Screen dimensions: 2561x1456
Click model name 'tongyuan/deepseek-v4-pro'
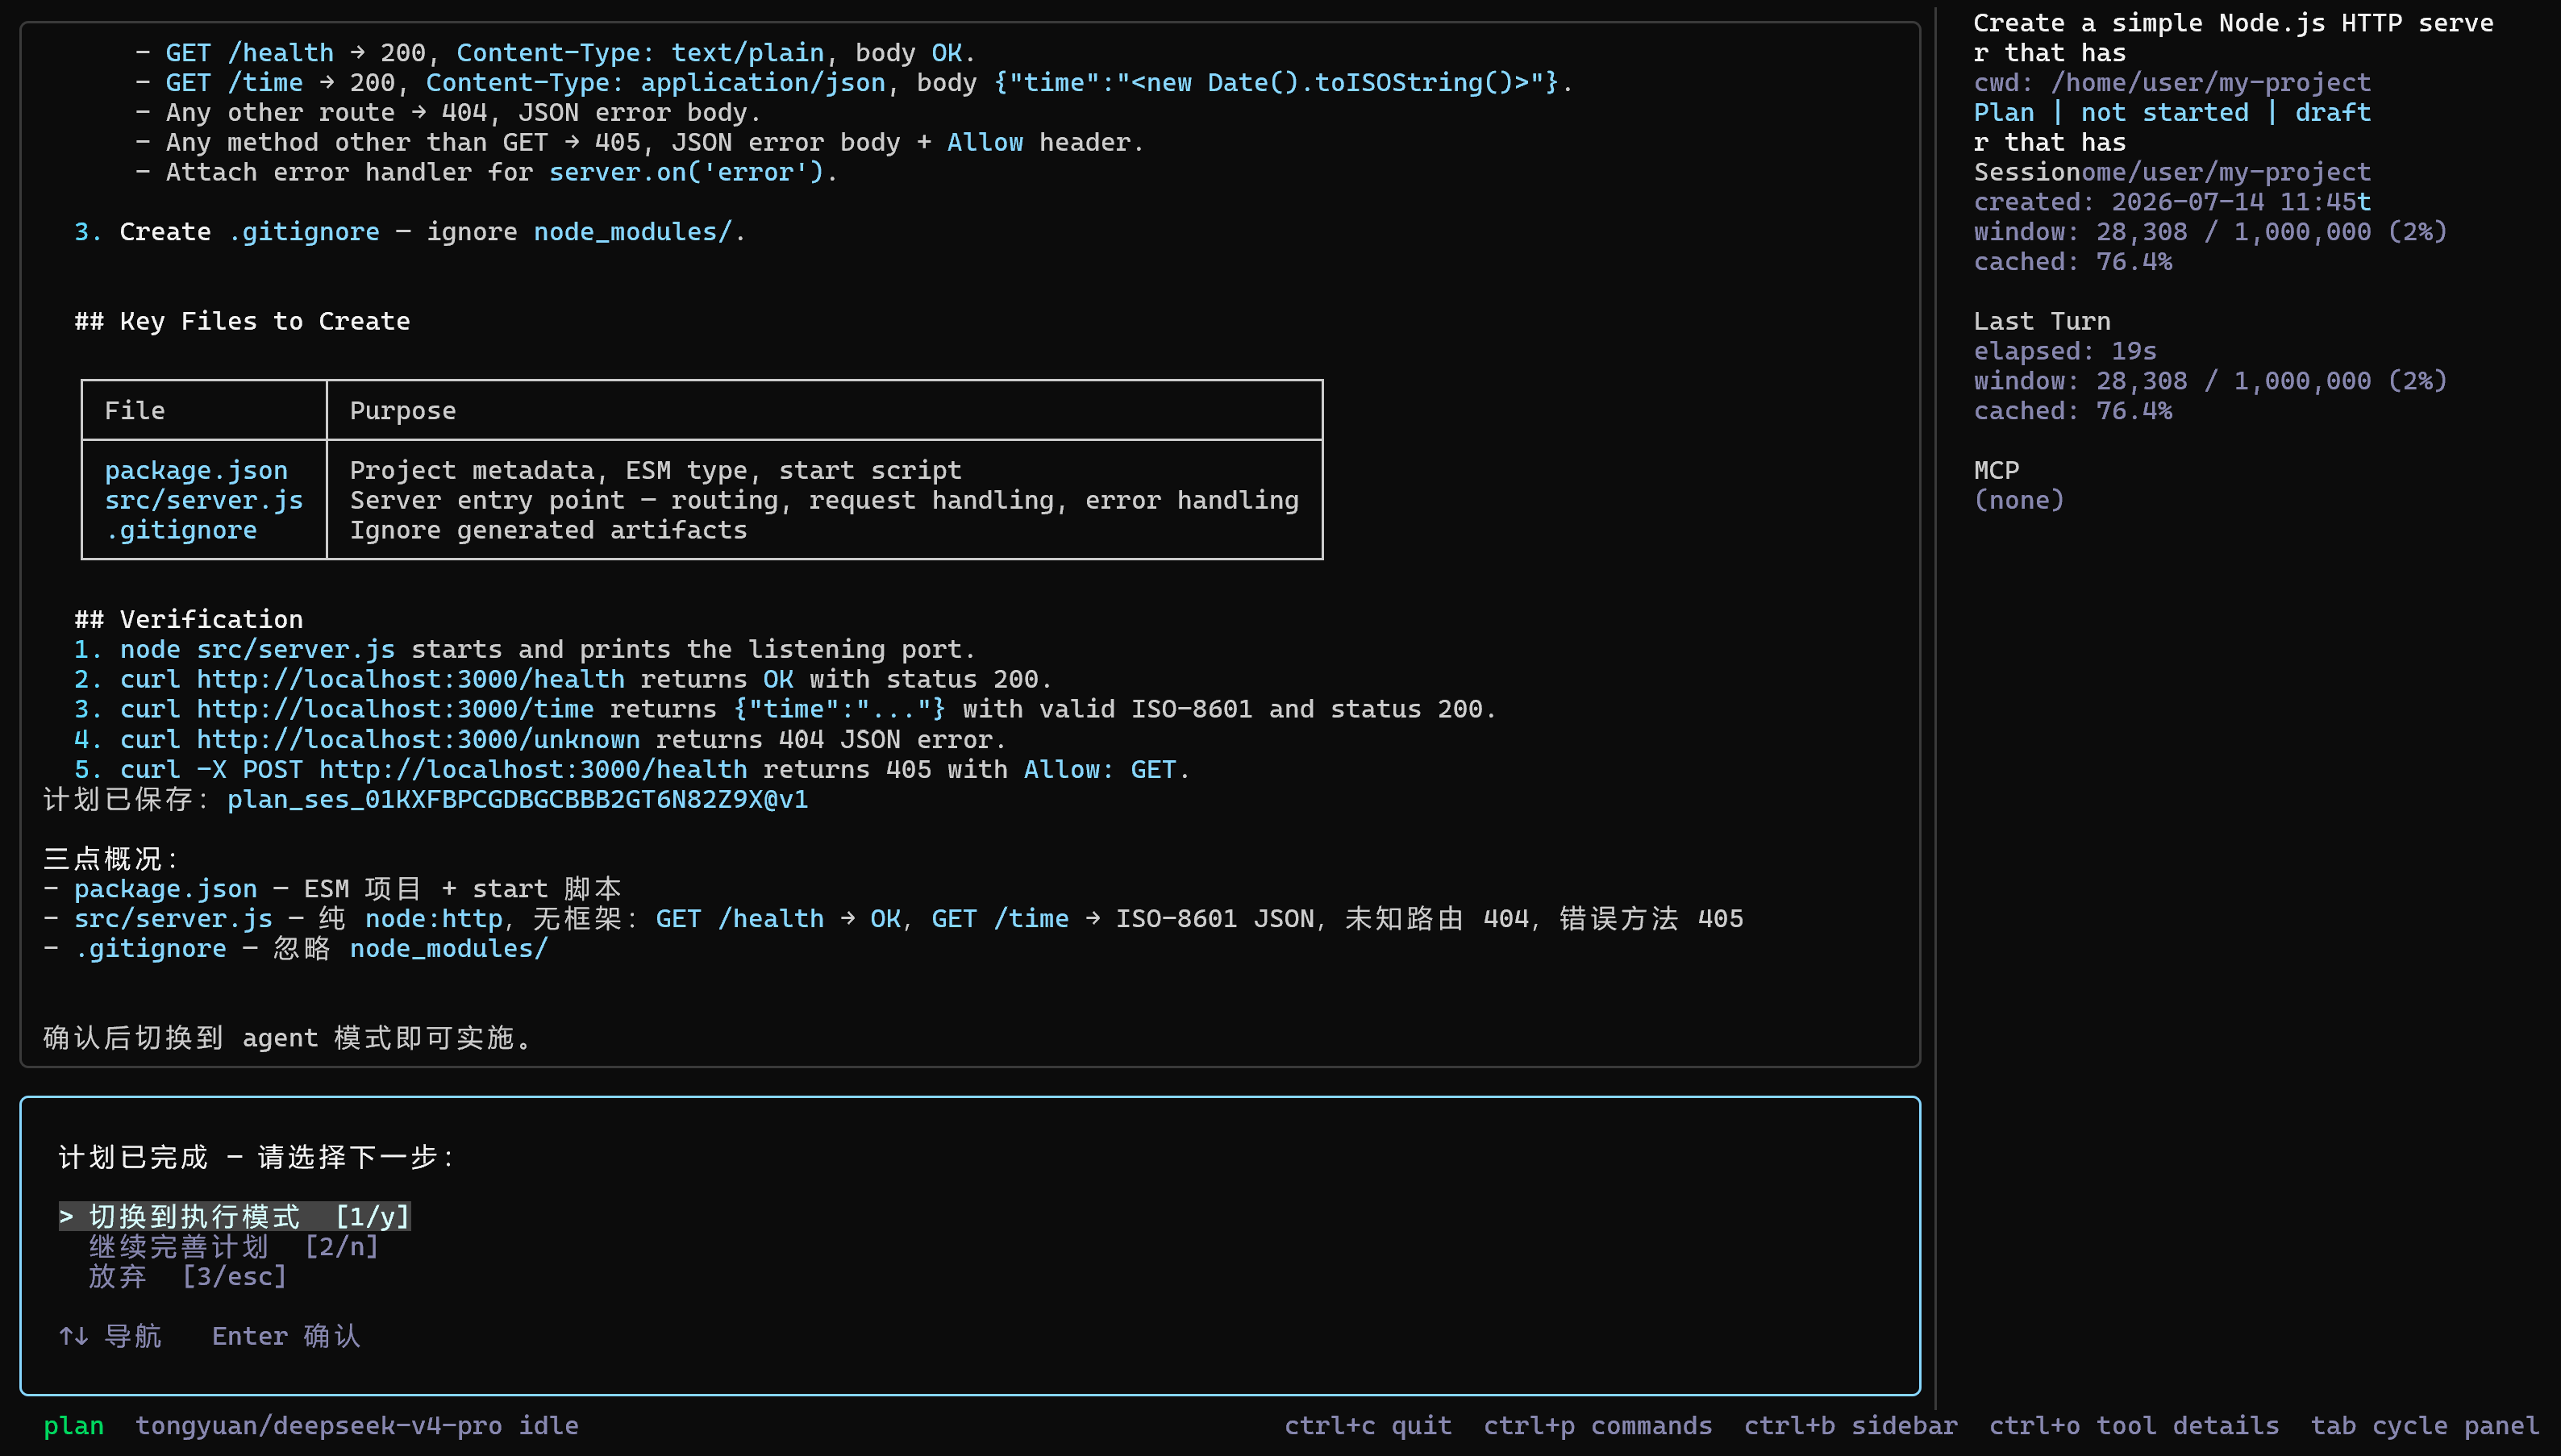[x=319, y=1425]
